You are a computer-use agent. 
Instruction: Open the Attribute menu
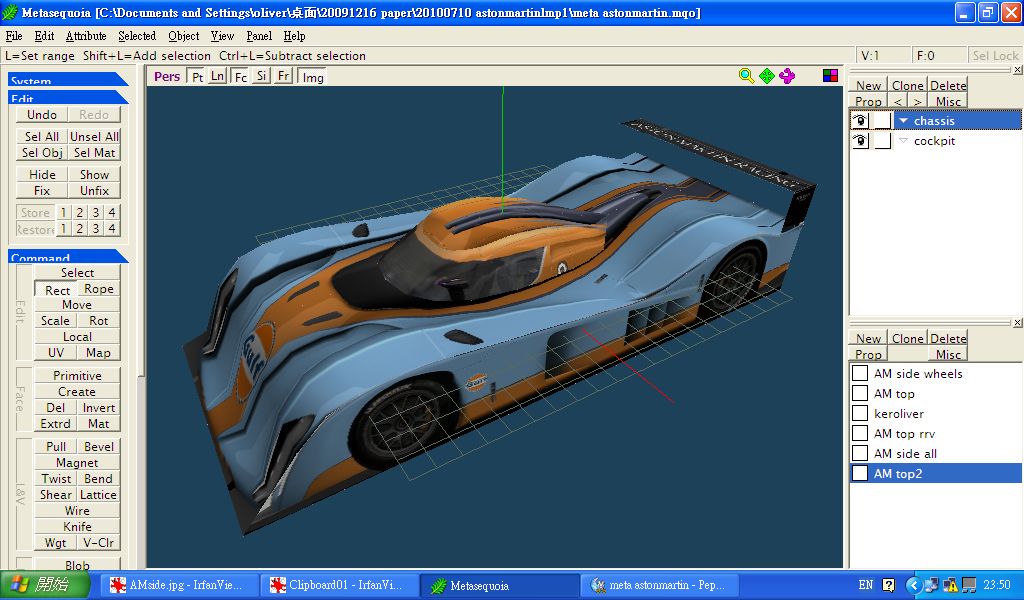(x=86, y=36)
